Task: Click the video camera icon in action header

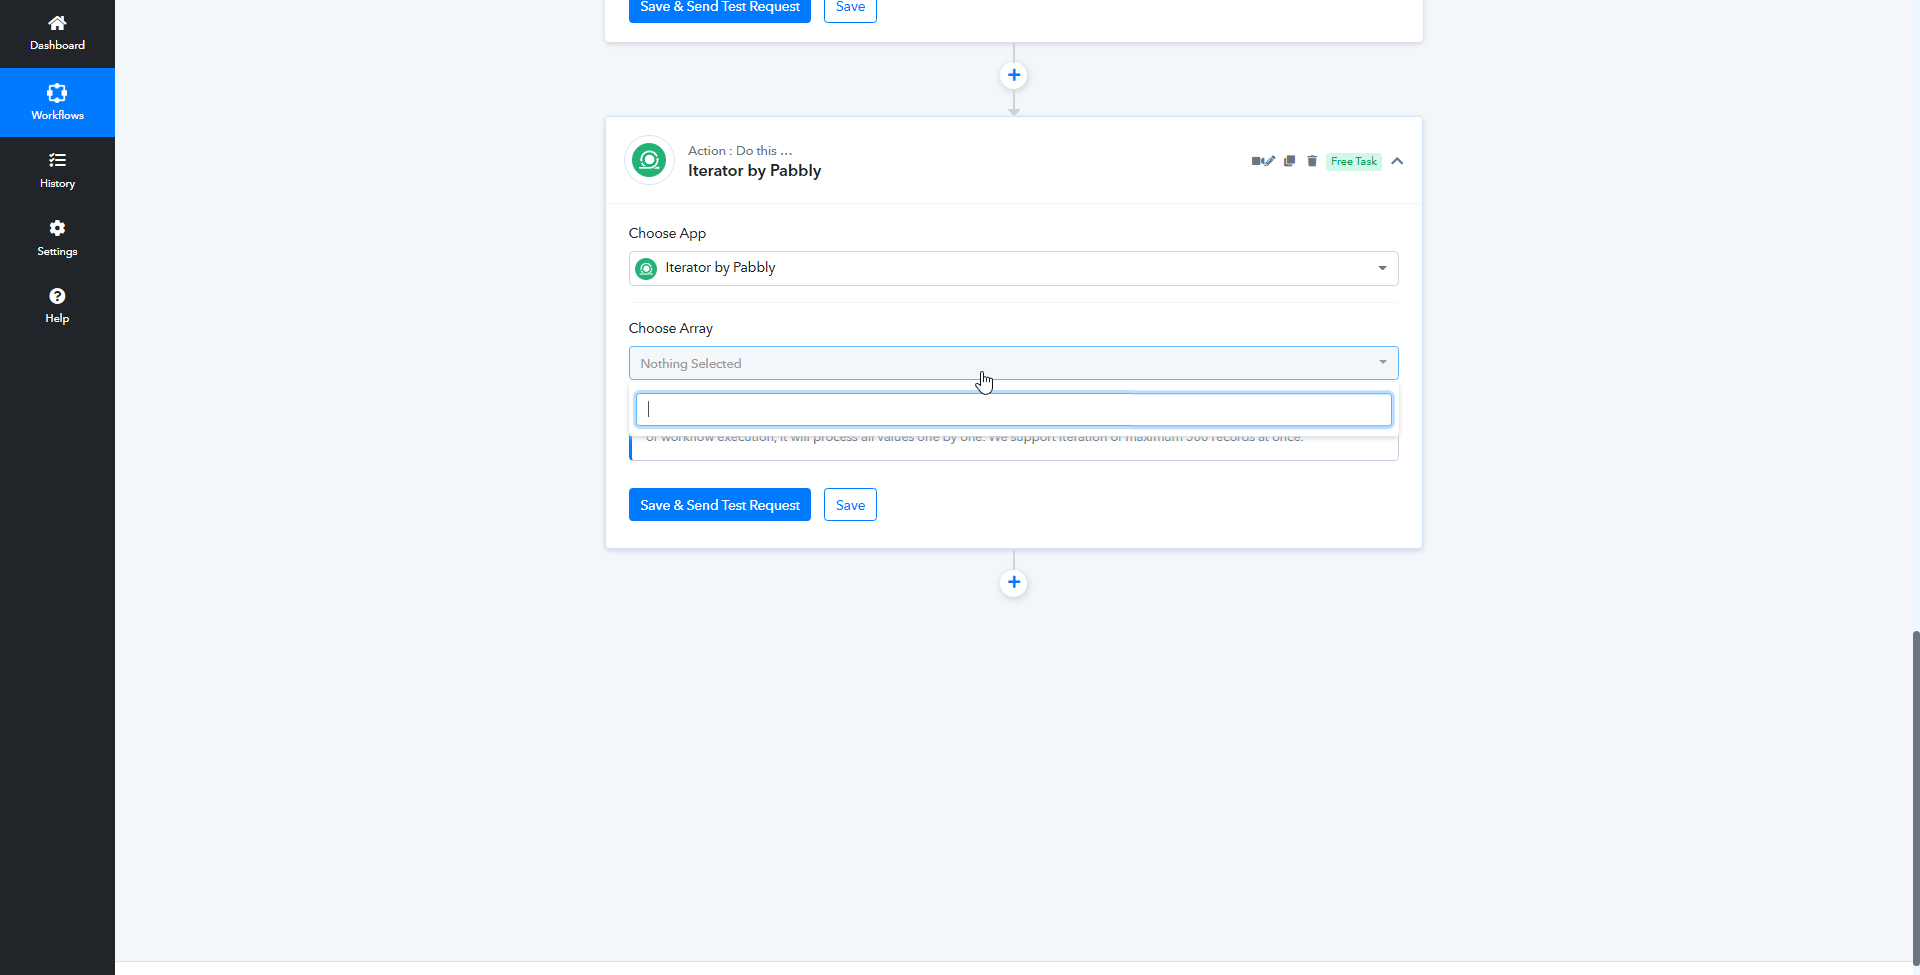Action: pos(1257,161)
